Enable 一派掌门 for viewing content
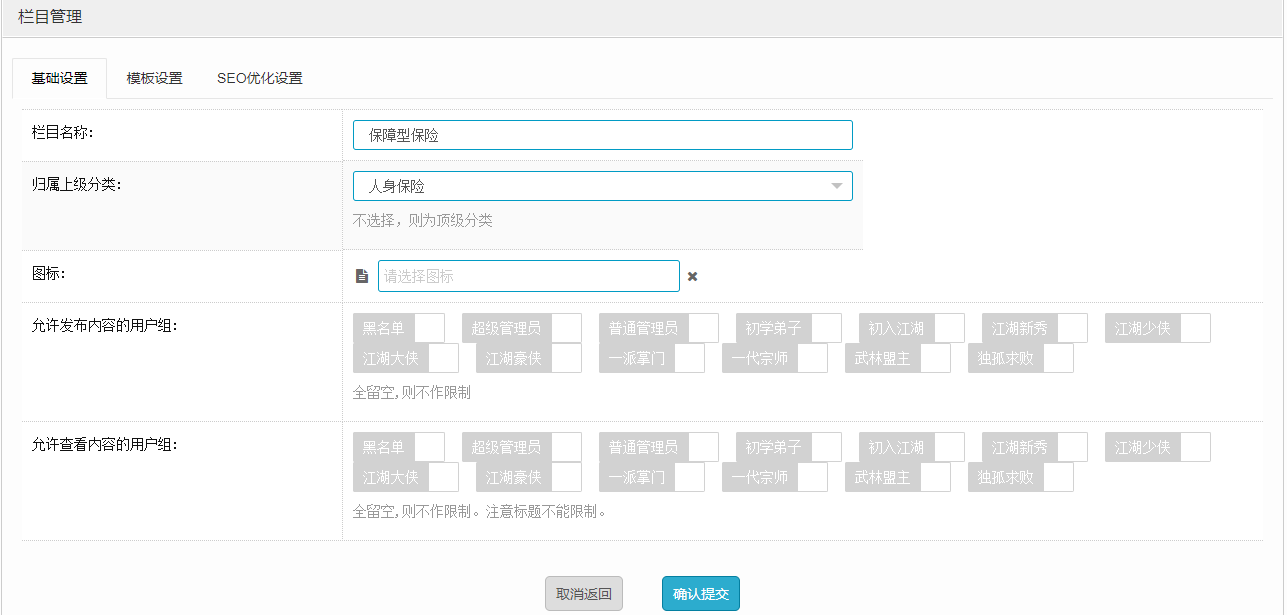Image resolution: width=1287 pixels, height=615 pixels. pos(651,477)
